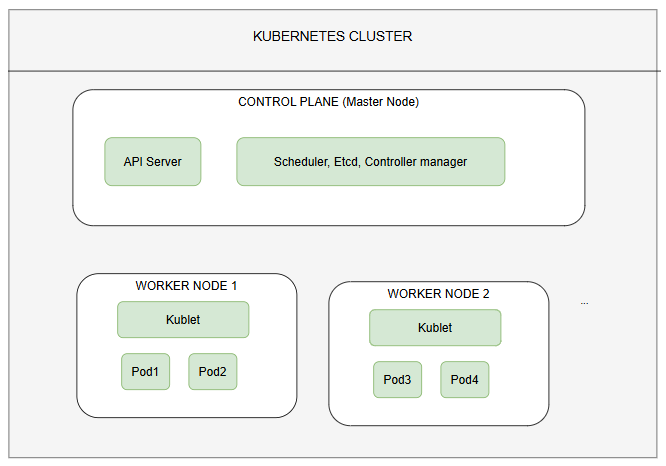Click empty space below Pod1 in Worker Node 1

(x=145, y=402)
